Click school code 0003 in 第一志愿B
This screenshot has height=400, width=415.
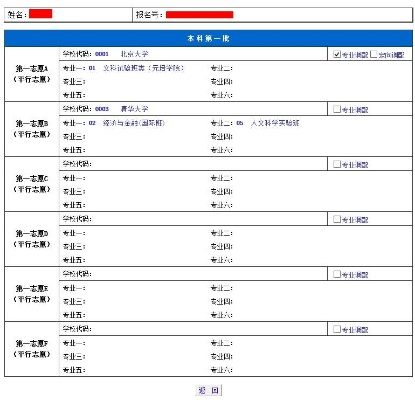coord(102,109)
